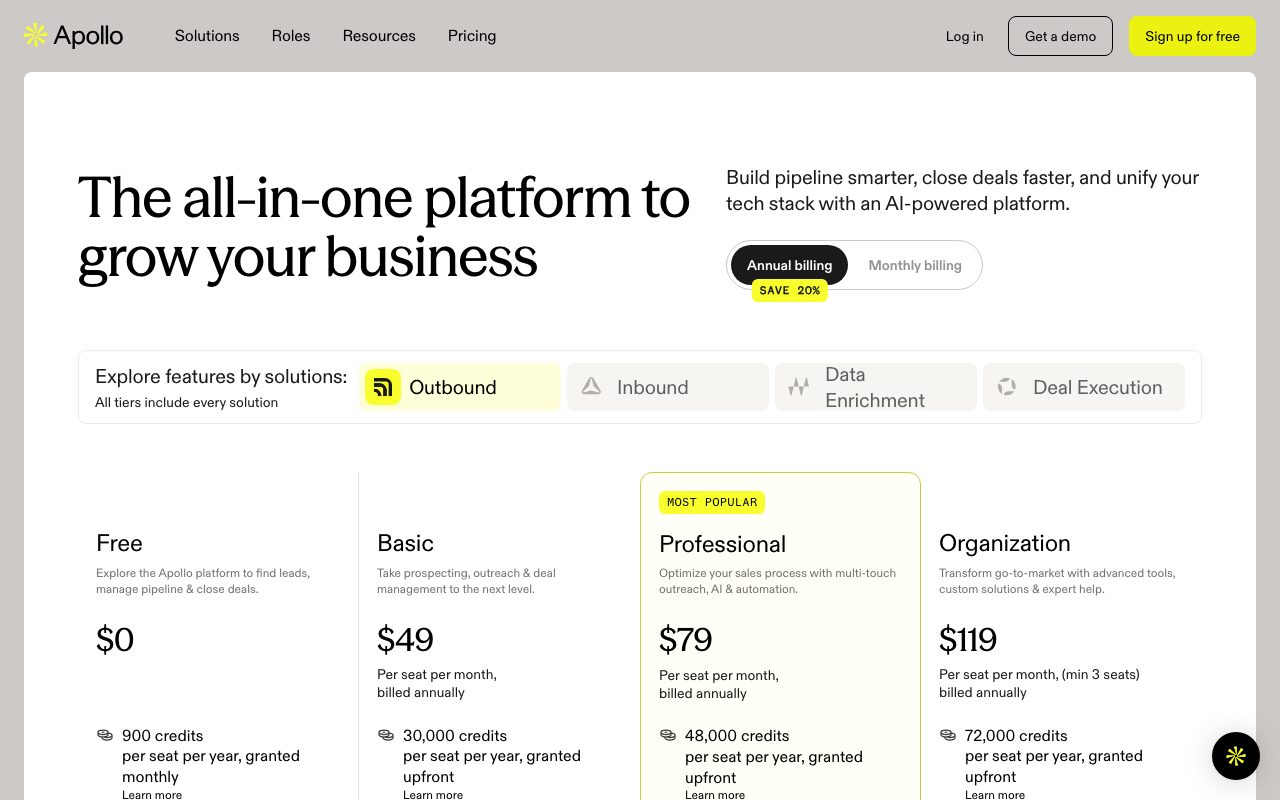Click Sign up for free

(1192, 36)
